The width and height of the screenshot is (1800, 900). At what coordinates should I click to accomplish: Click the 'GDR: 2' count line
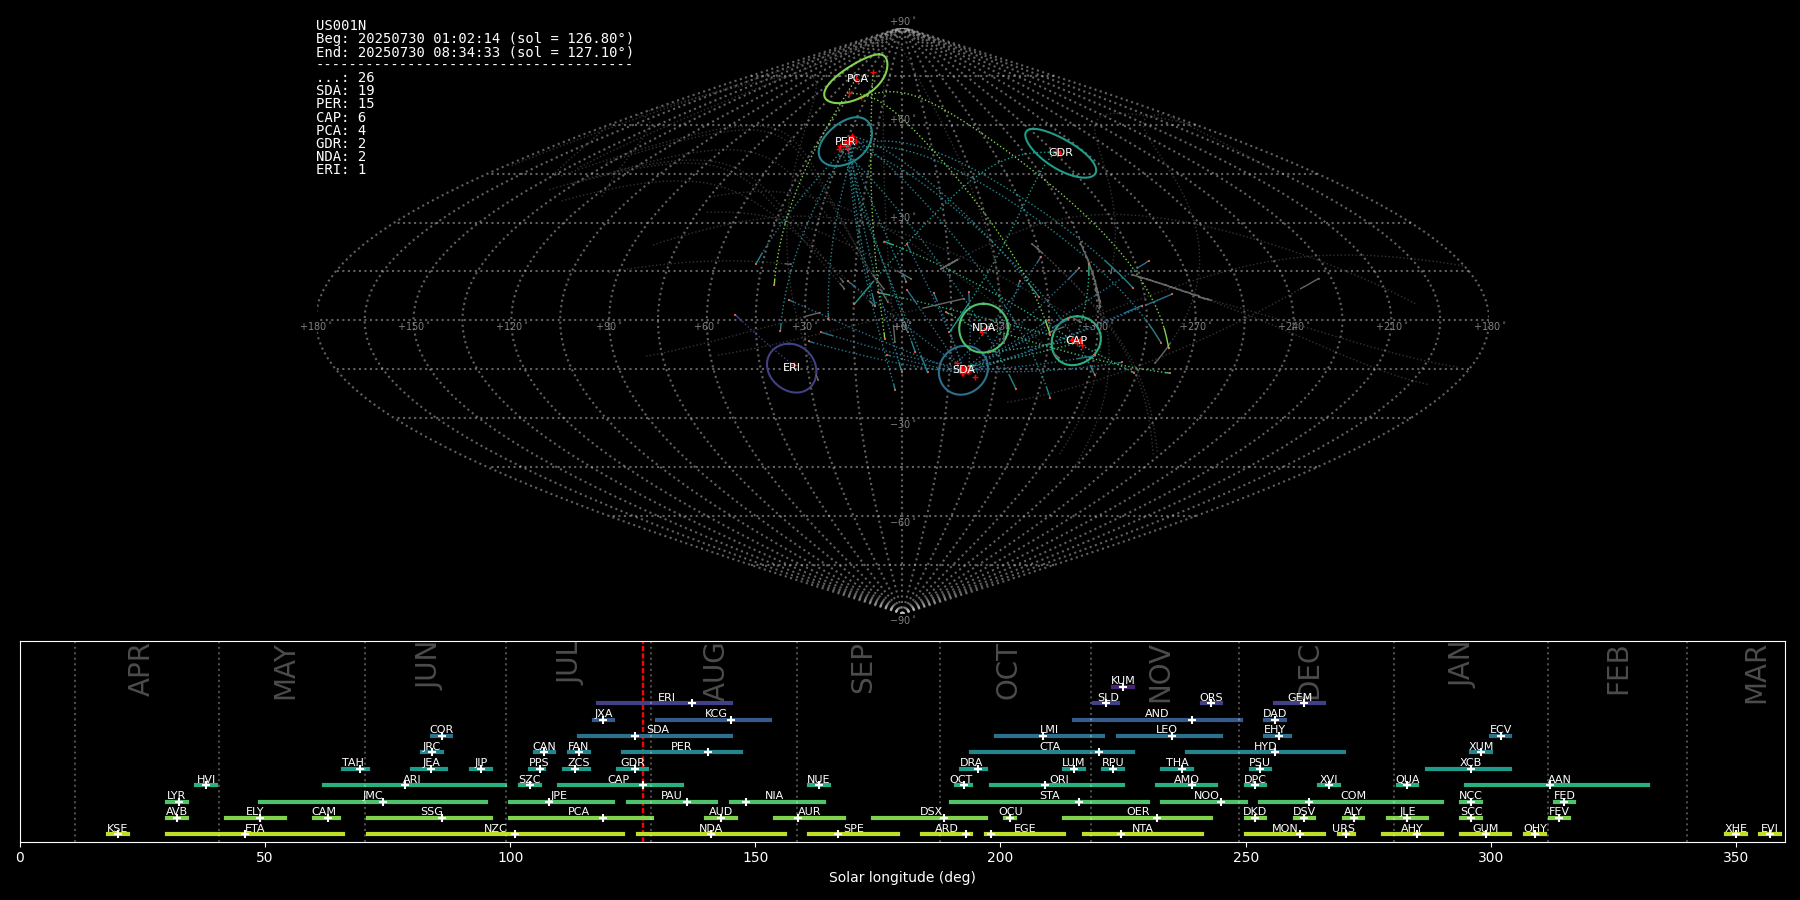point(341,143)
